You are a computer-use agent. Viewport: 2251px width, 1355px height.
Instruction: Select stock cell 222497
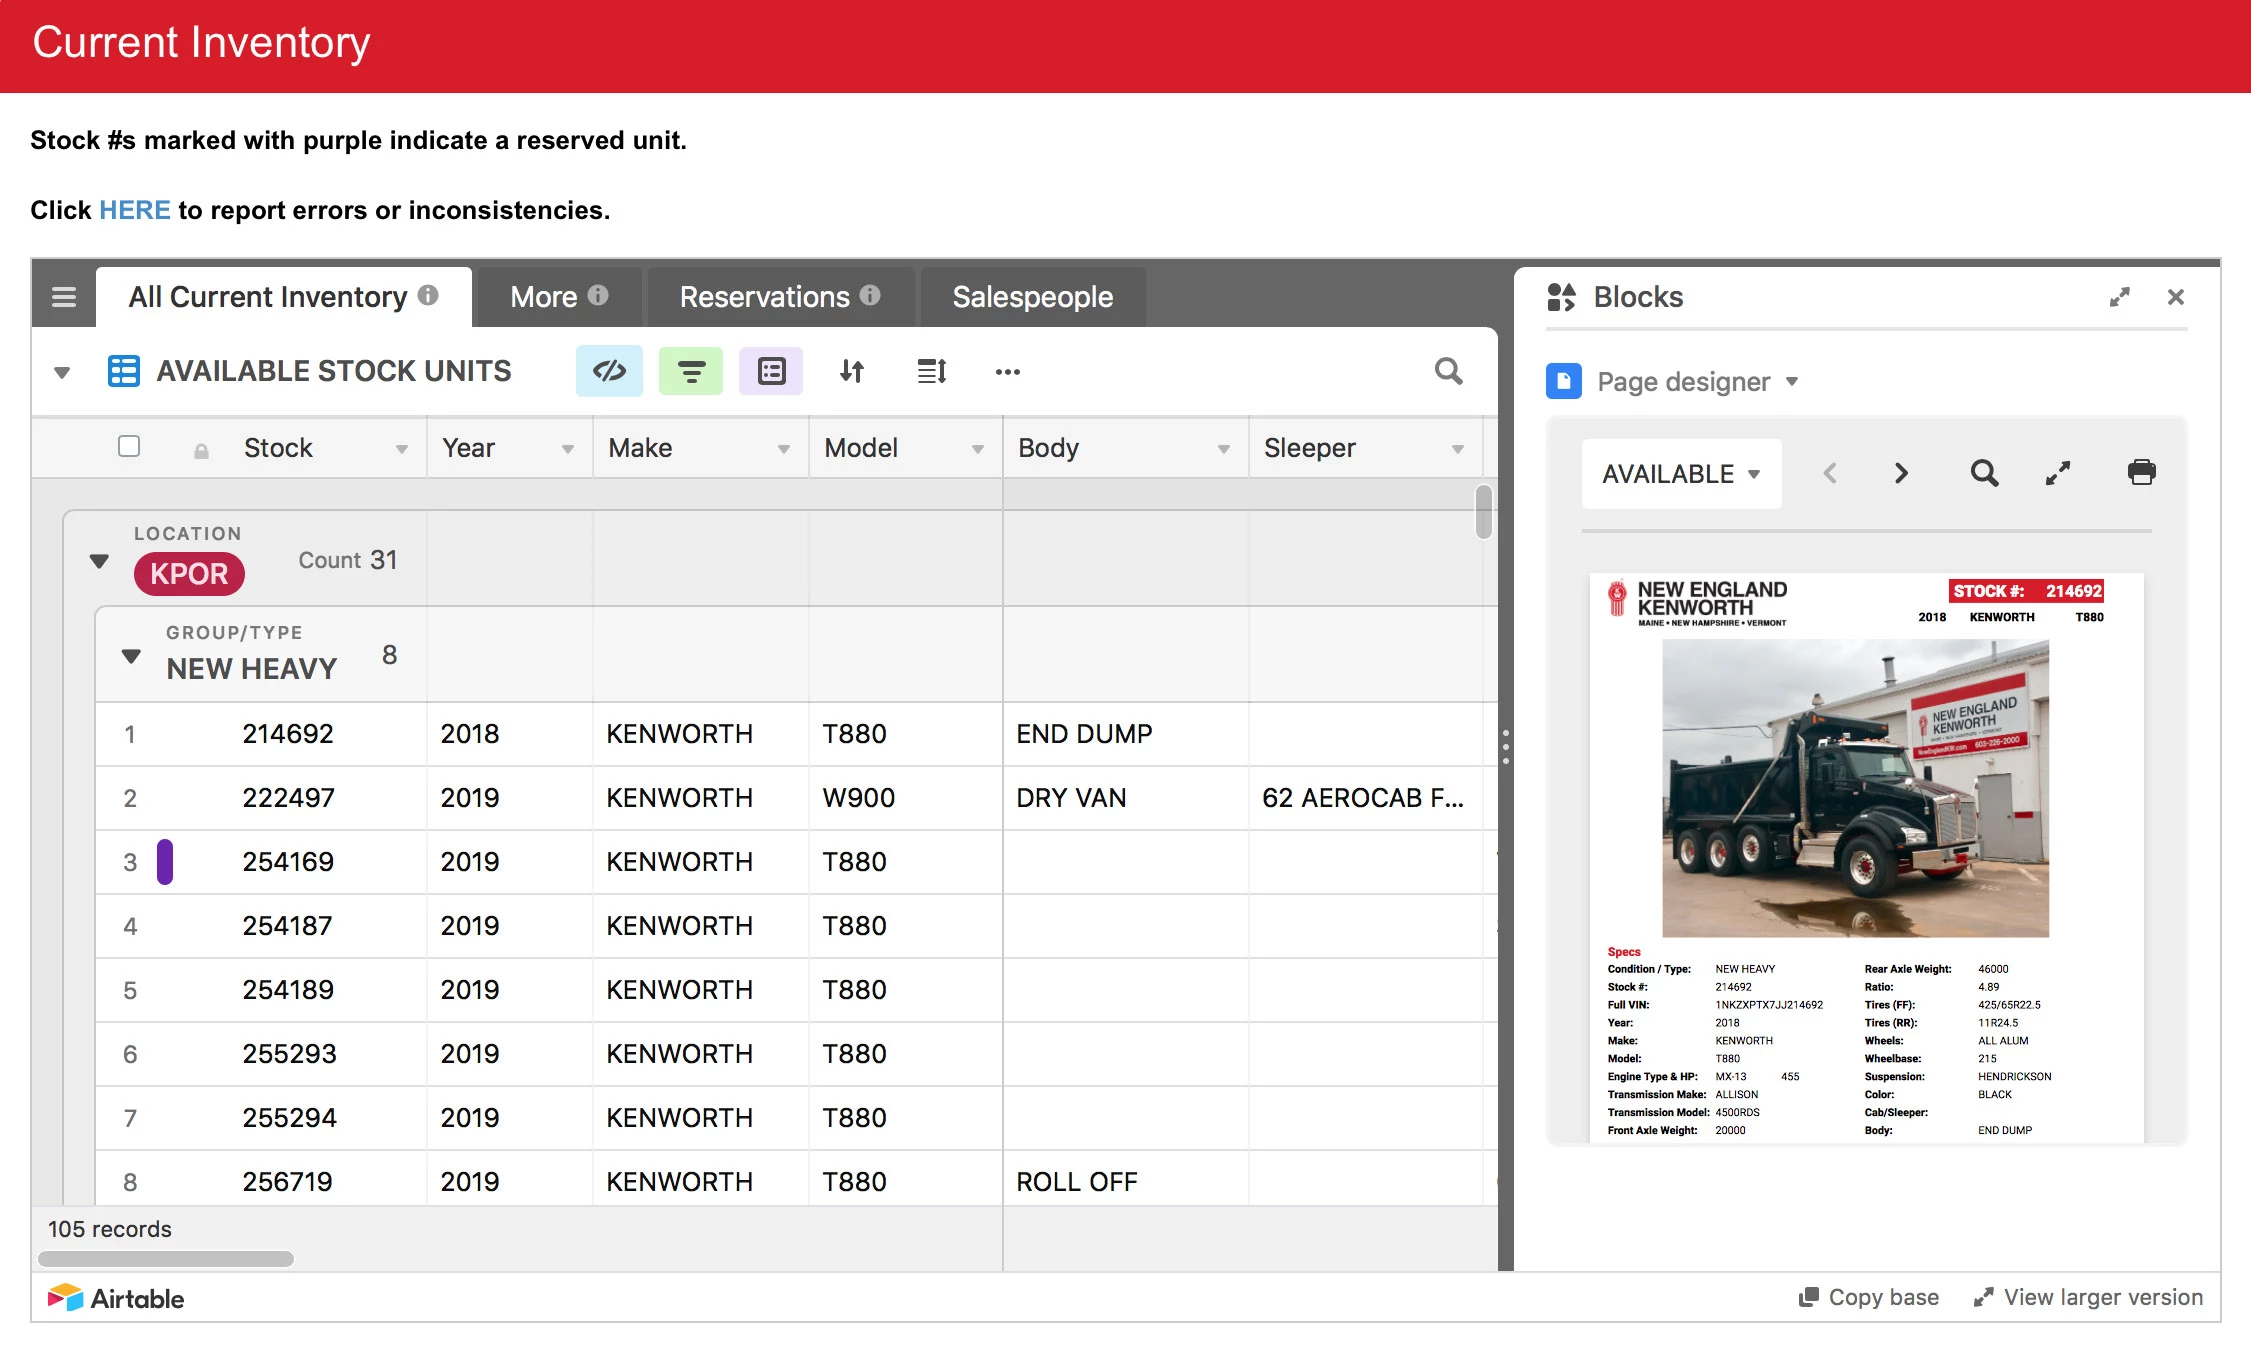point(288,798)
